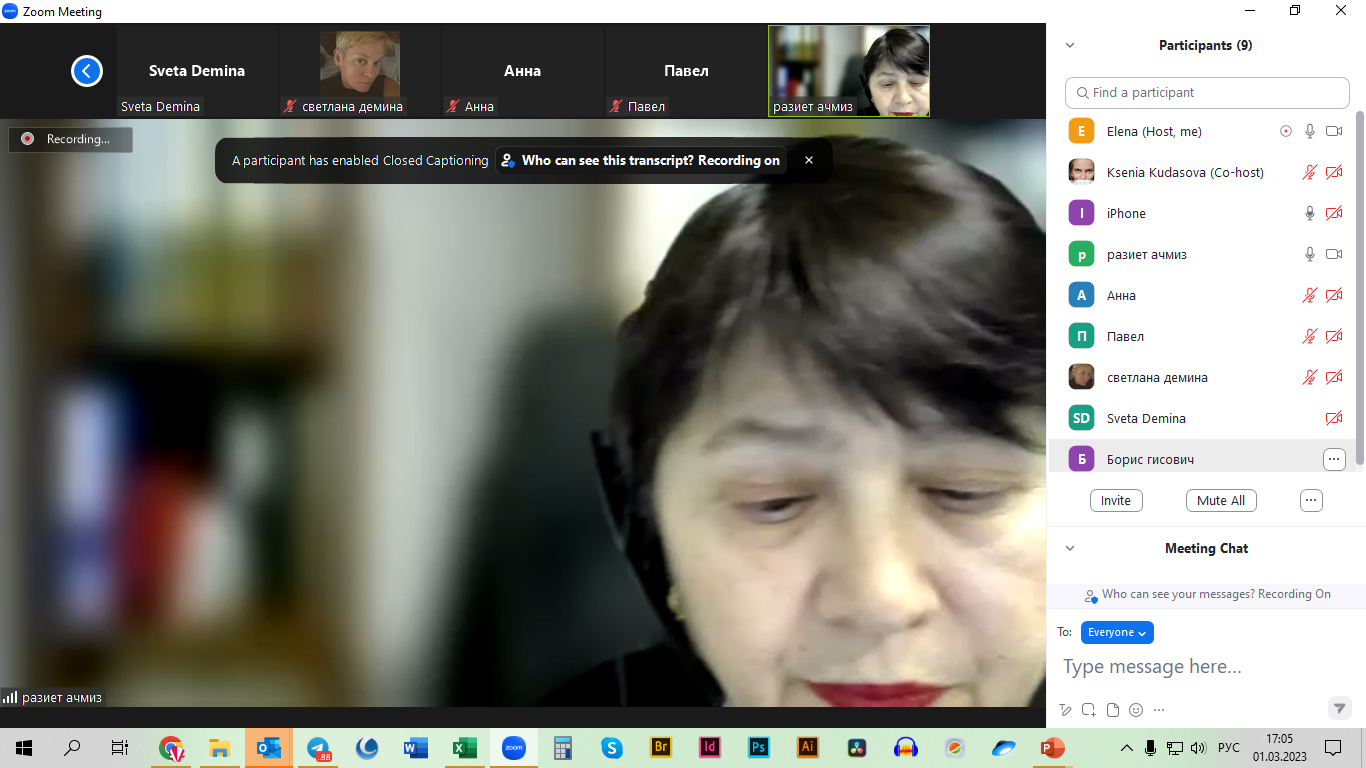This screenshot has height=768, width=1366.
Task: Collapse the Participants panel chevron
Action: [1070, 45]
